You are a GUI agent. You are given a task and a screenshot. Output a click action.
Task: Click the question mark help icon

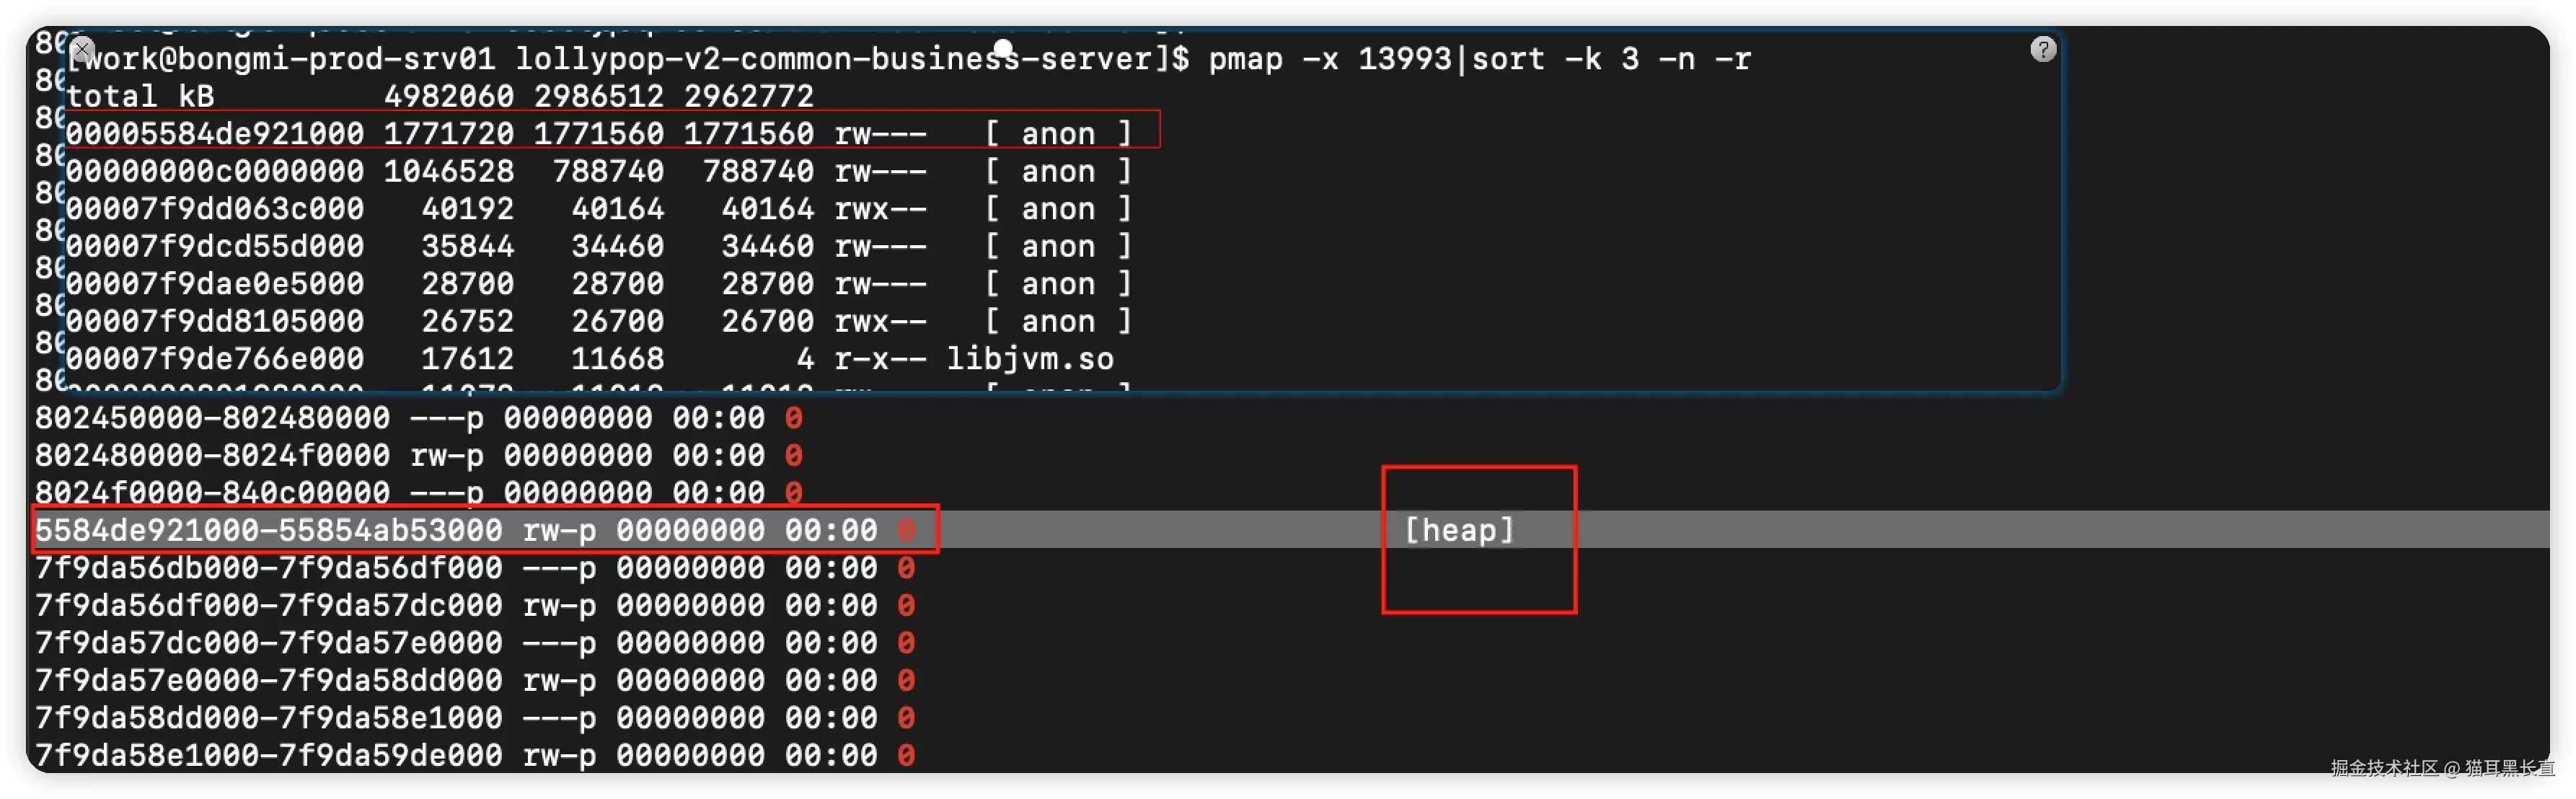click(2043, 49)
